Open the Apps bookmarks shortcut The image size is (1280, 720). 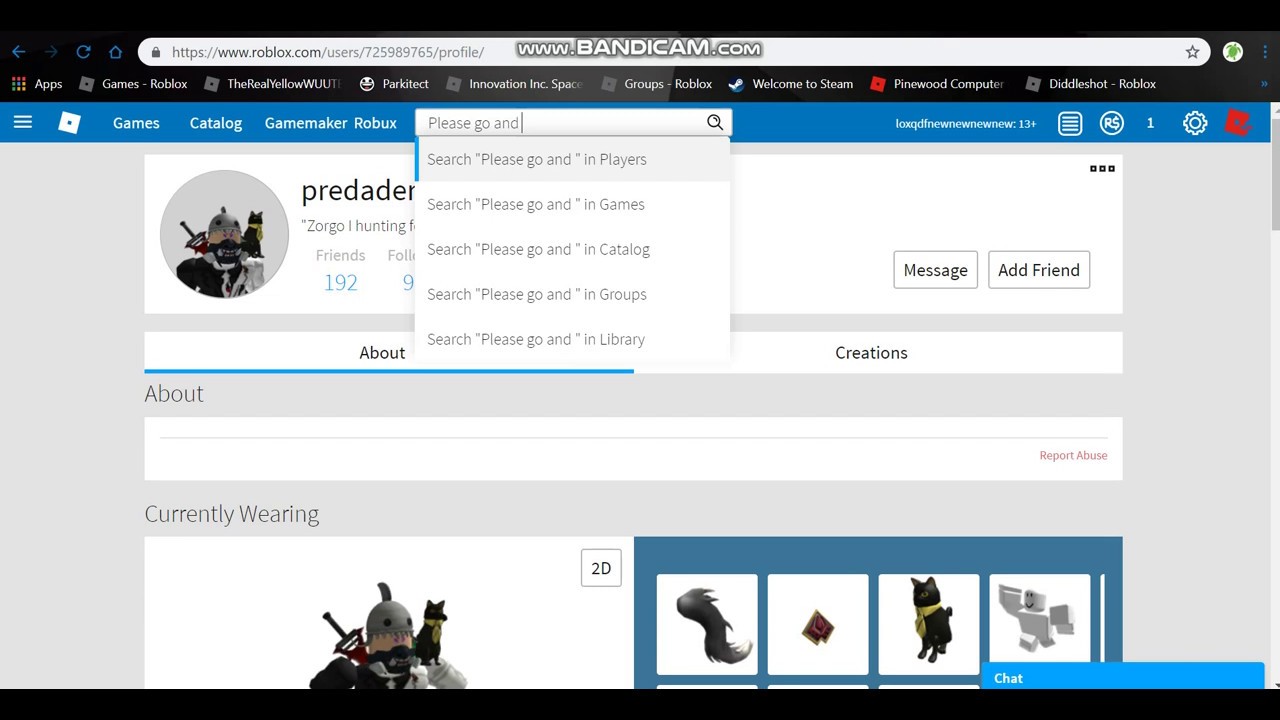[x=37, y=84]
